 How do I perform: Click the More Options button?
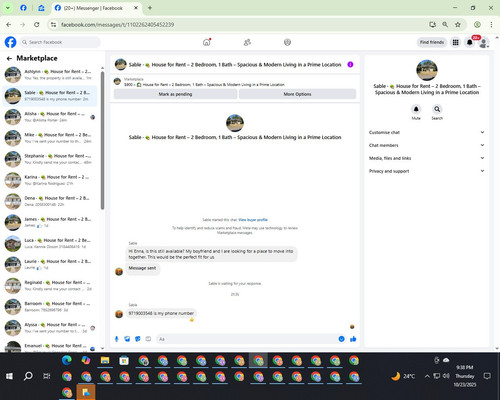(297, 94)
